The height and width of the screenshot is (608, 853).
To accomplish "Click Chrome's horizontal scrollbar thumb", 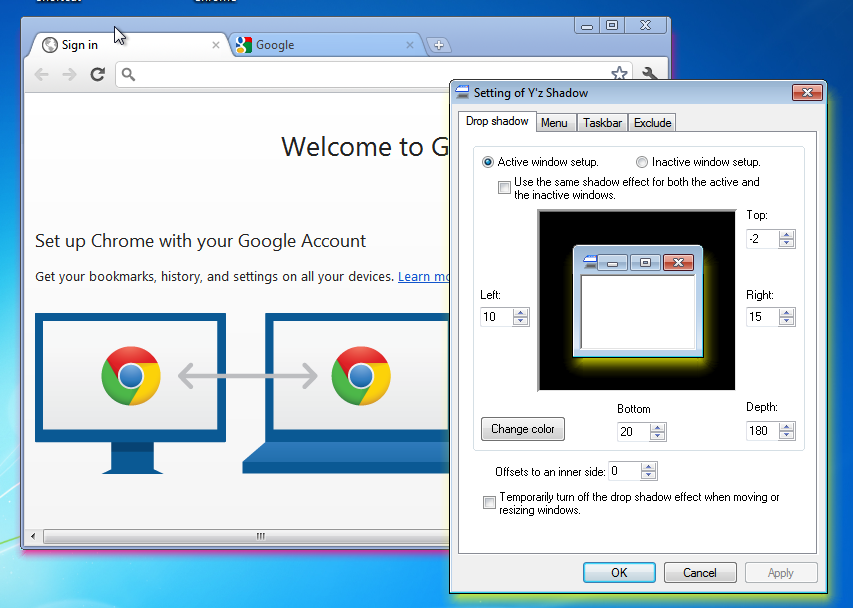I will pyautogui.click(x=248, y=536).
